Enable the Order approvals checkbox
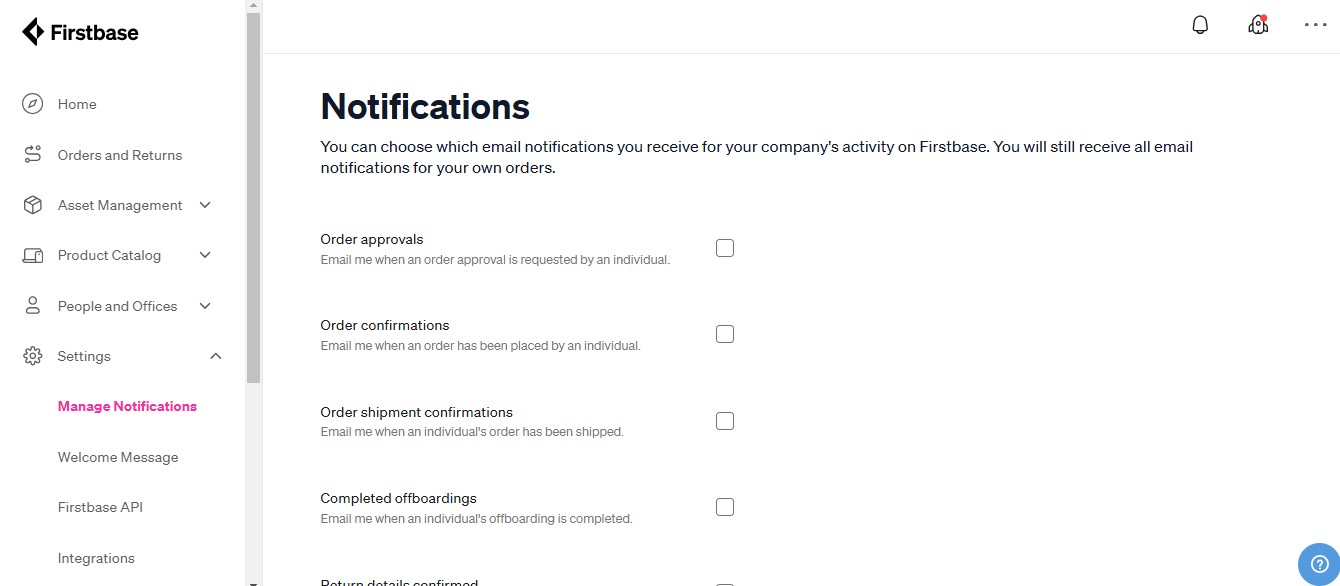This screenshot has width=1340, height=586. 725,248
